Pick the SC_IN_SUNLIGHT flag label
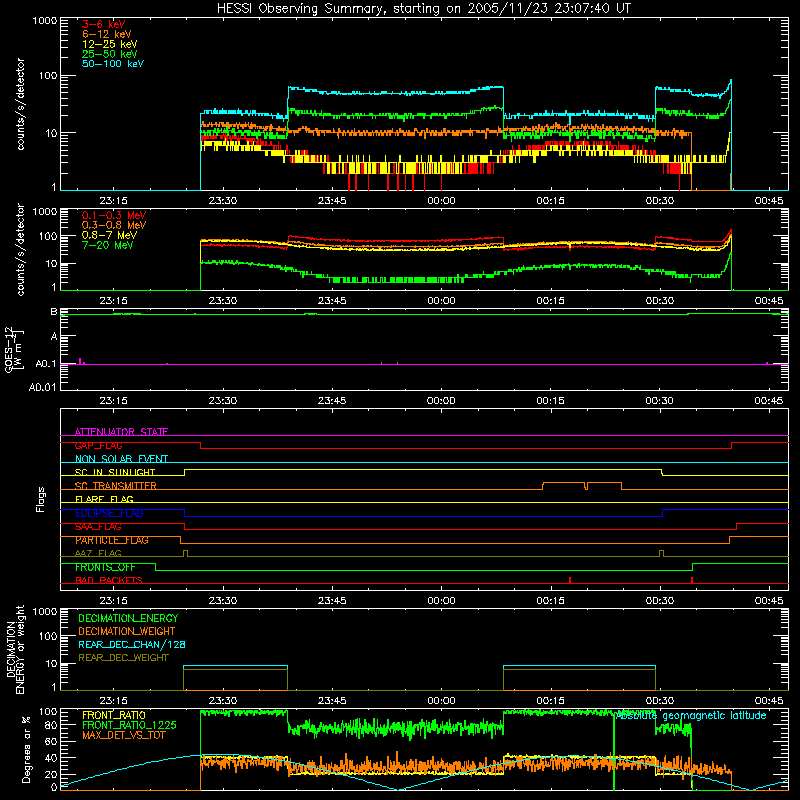 (115, 472)
